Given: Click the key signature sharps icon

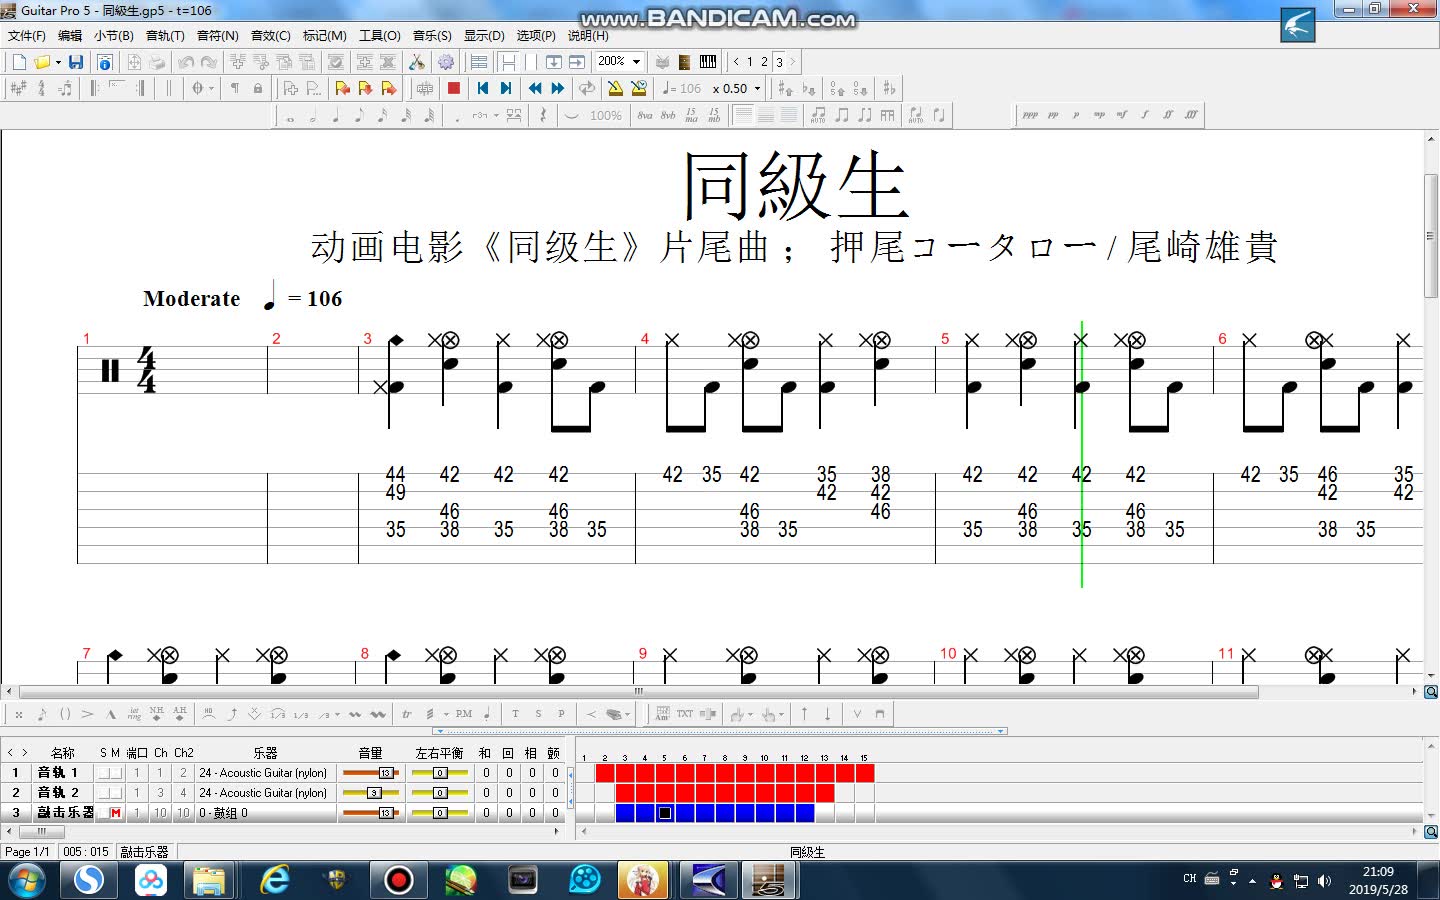Looking at the screenshot, I should pyautogui.click(x=18, y=88).
